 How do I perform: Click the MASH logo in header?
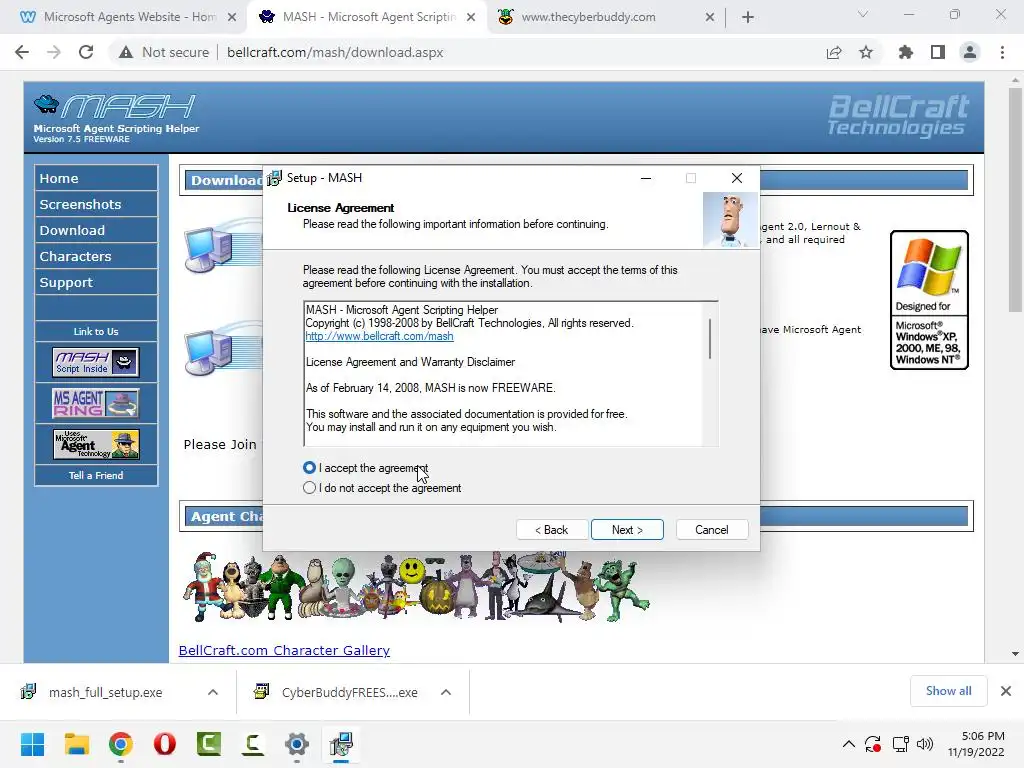116,118
